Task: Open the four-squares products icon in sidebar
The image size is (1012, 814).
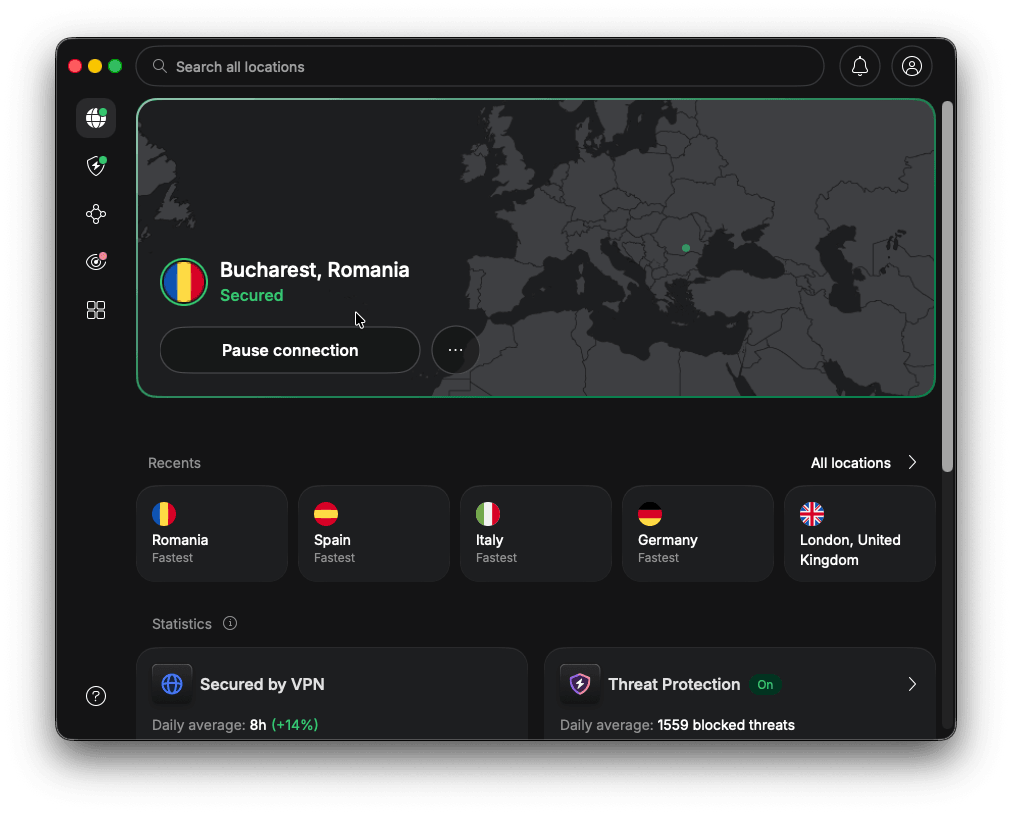Action: (96, 310)
